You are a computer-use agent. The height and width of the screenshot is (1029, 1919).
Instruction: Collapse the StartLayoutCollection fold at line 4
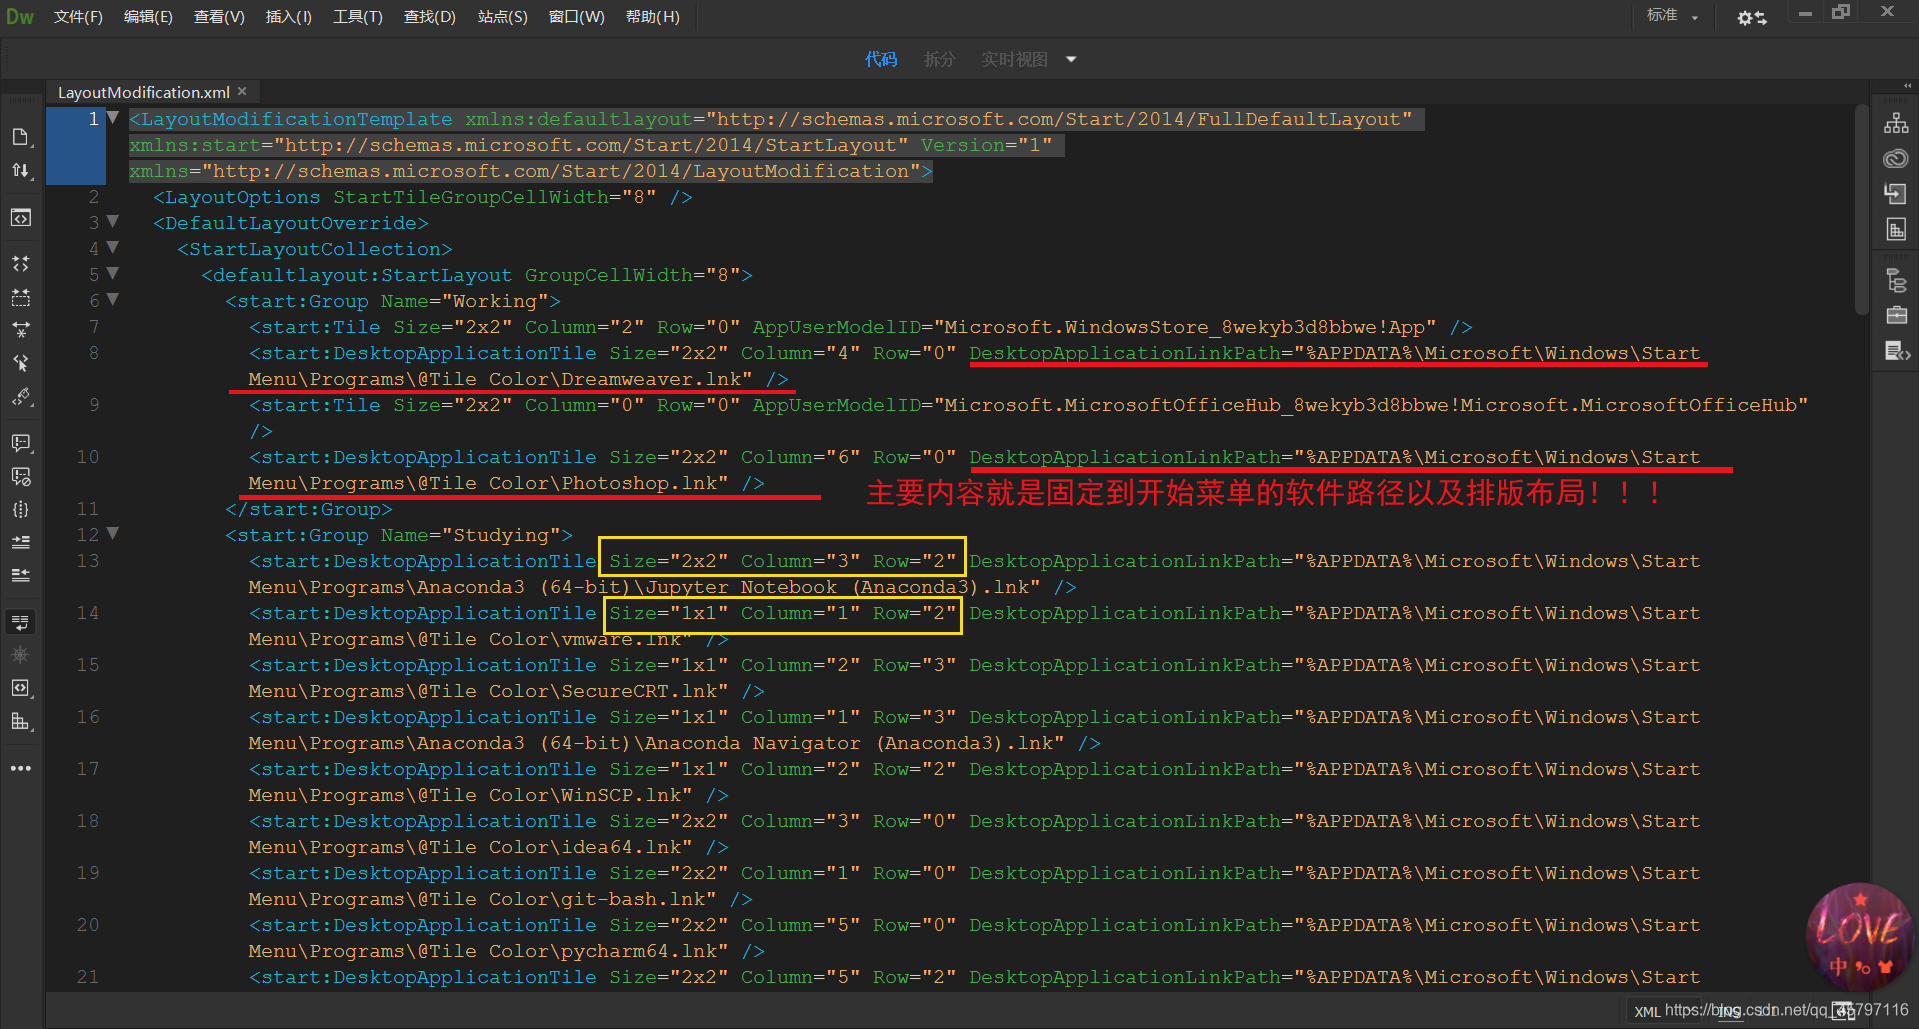coord(113,248)
